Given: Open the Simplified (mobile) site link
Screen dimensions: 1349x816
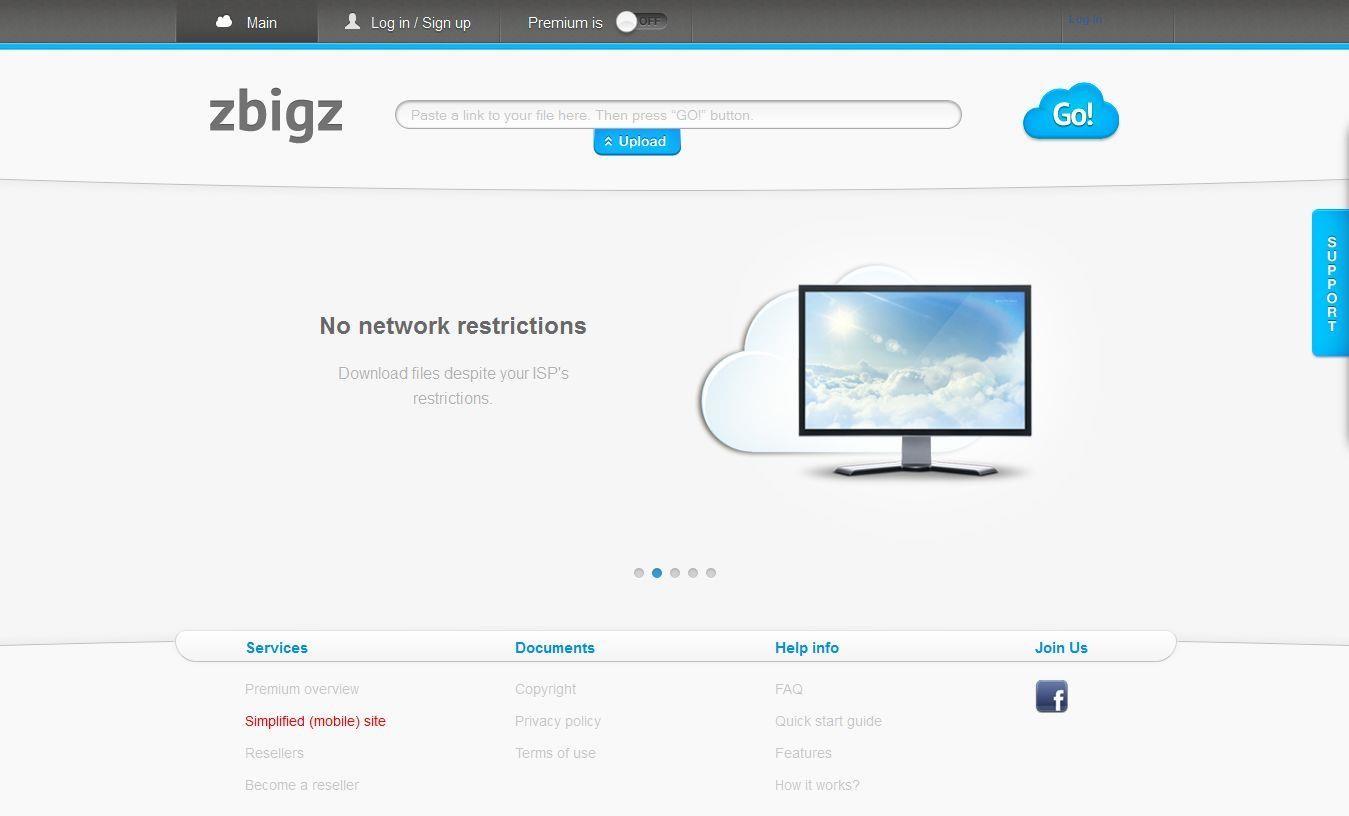Looking at the screenshot, I should (x=315, y=721).
